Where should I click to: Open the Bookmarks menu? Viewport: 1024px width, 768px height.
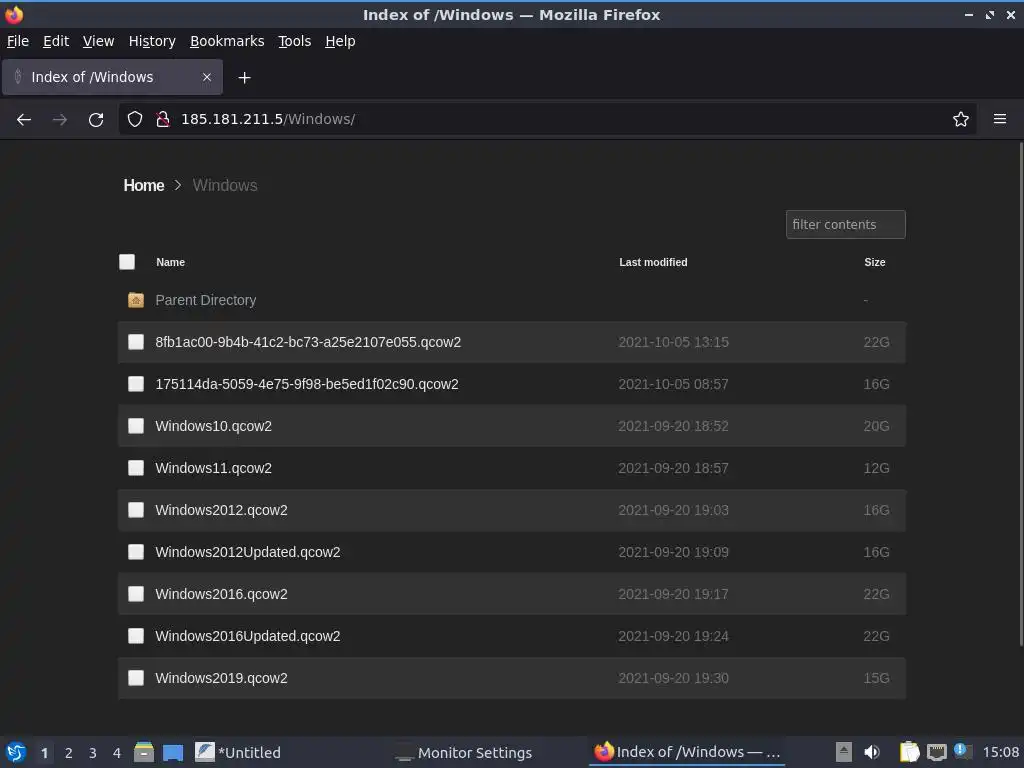pos(227,41)
